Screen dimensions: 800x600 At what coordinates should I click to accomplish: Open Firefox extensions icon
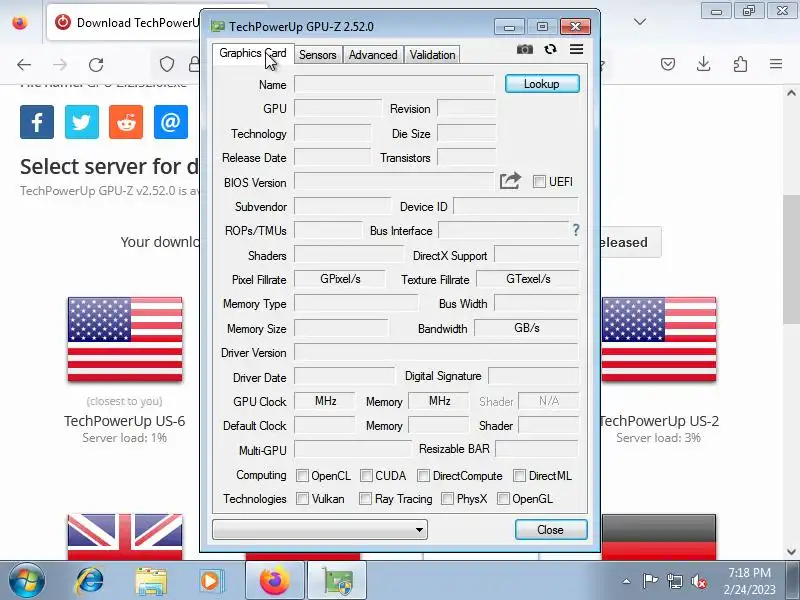coord(740,64)
